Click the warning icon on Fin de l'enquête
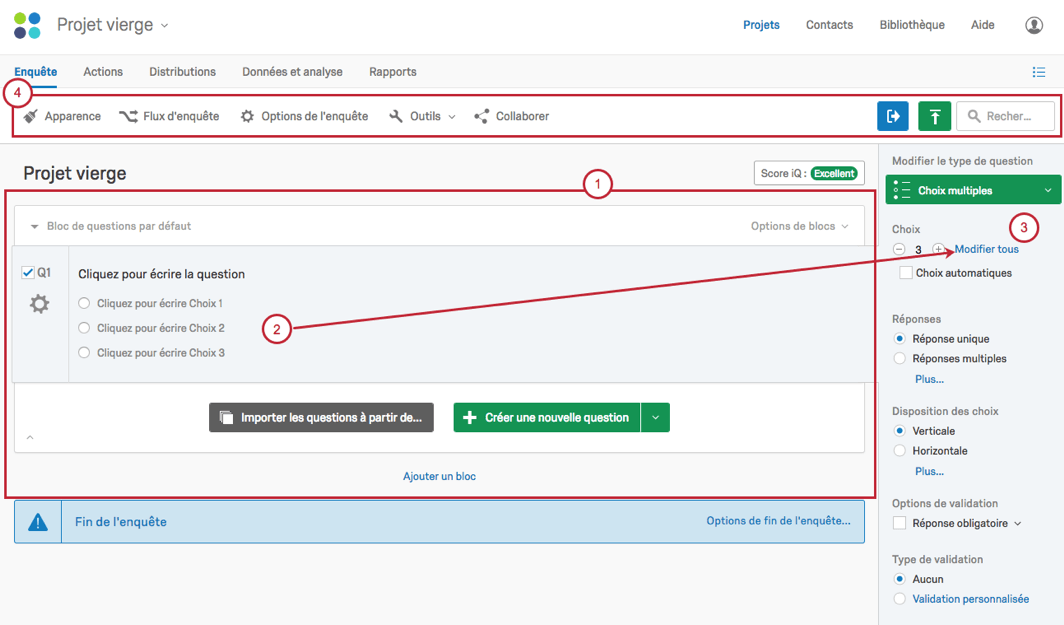The image size is (1064, 625). click(38, 522)
